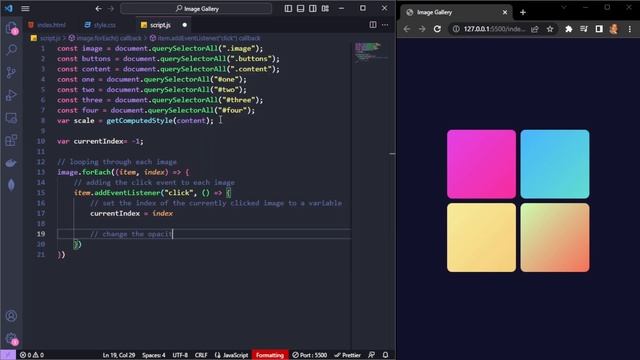Screen dimensions: 640x360
Task: Open the VS Code hamburger menu
Action: [x=25, y=8]
